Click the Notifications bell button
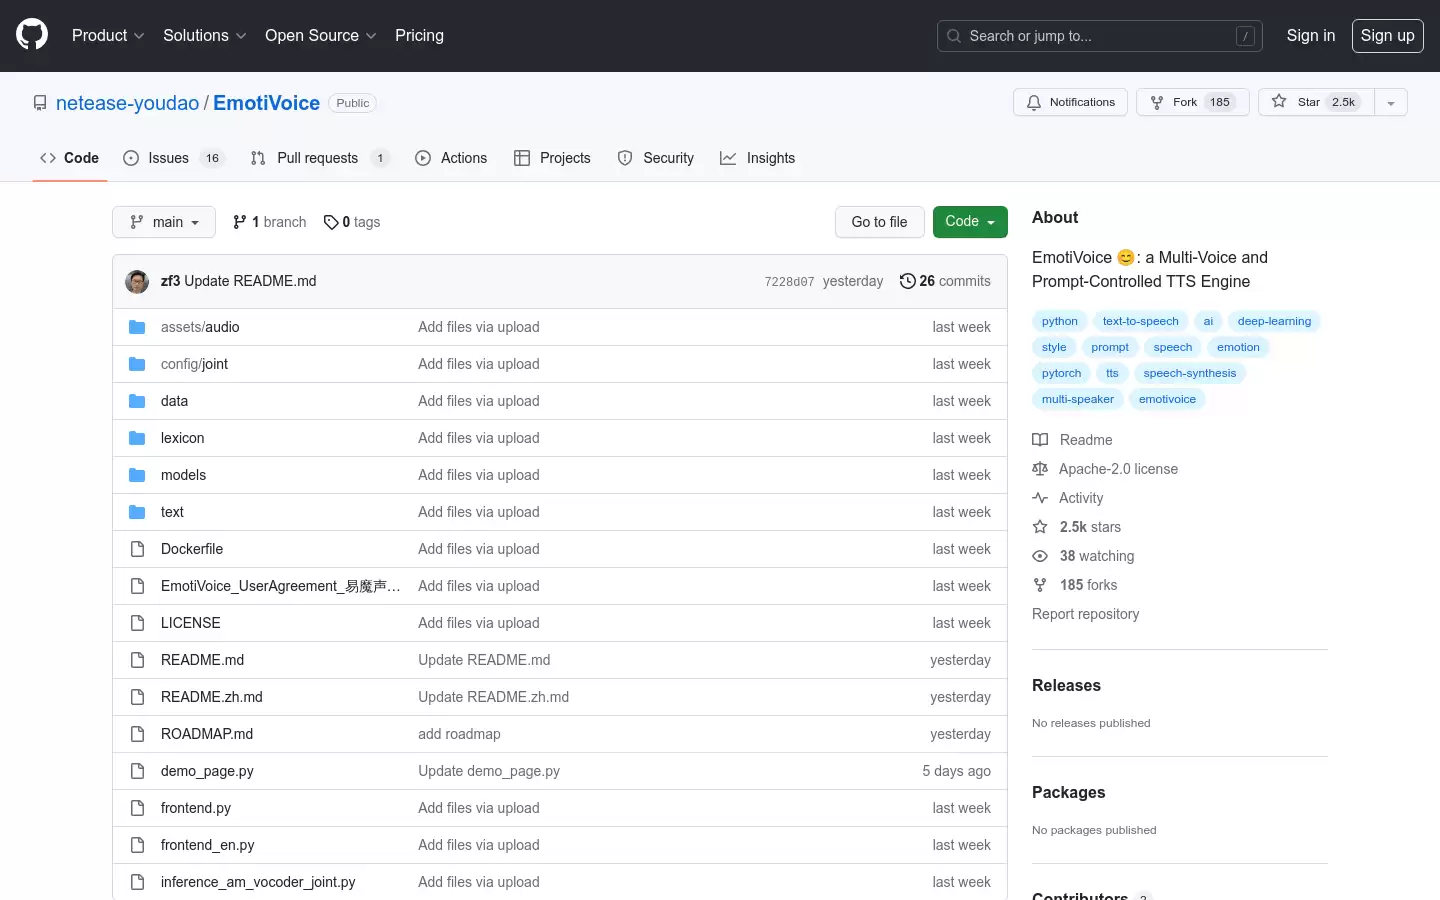This screenshot has width=1440, height=900. [1070, 102]
